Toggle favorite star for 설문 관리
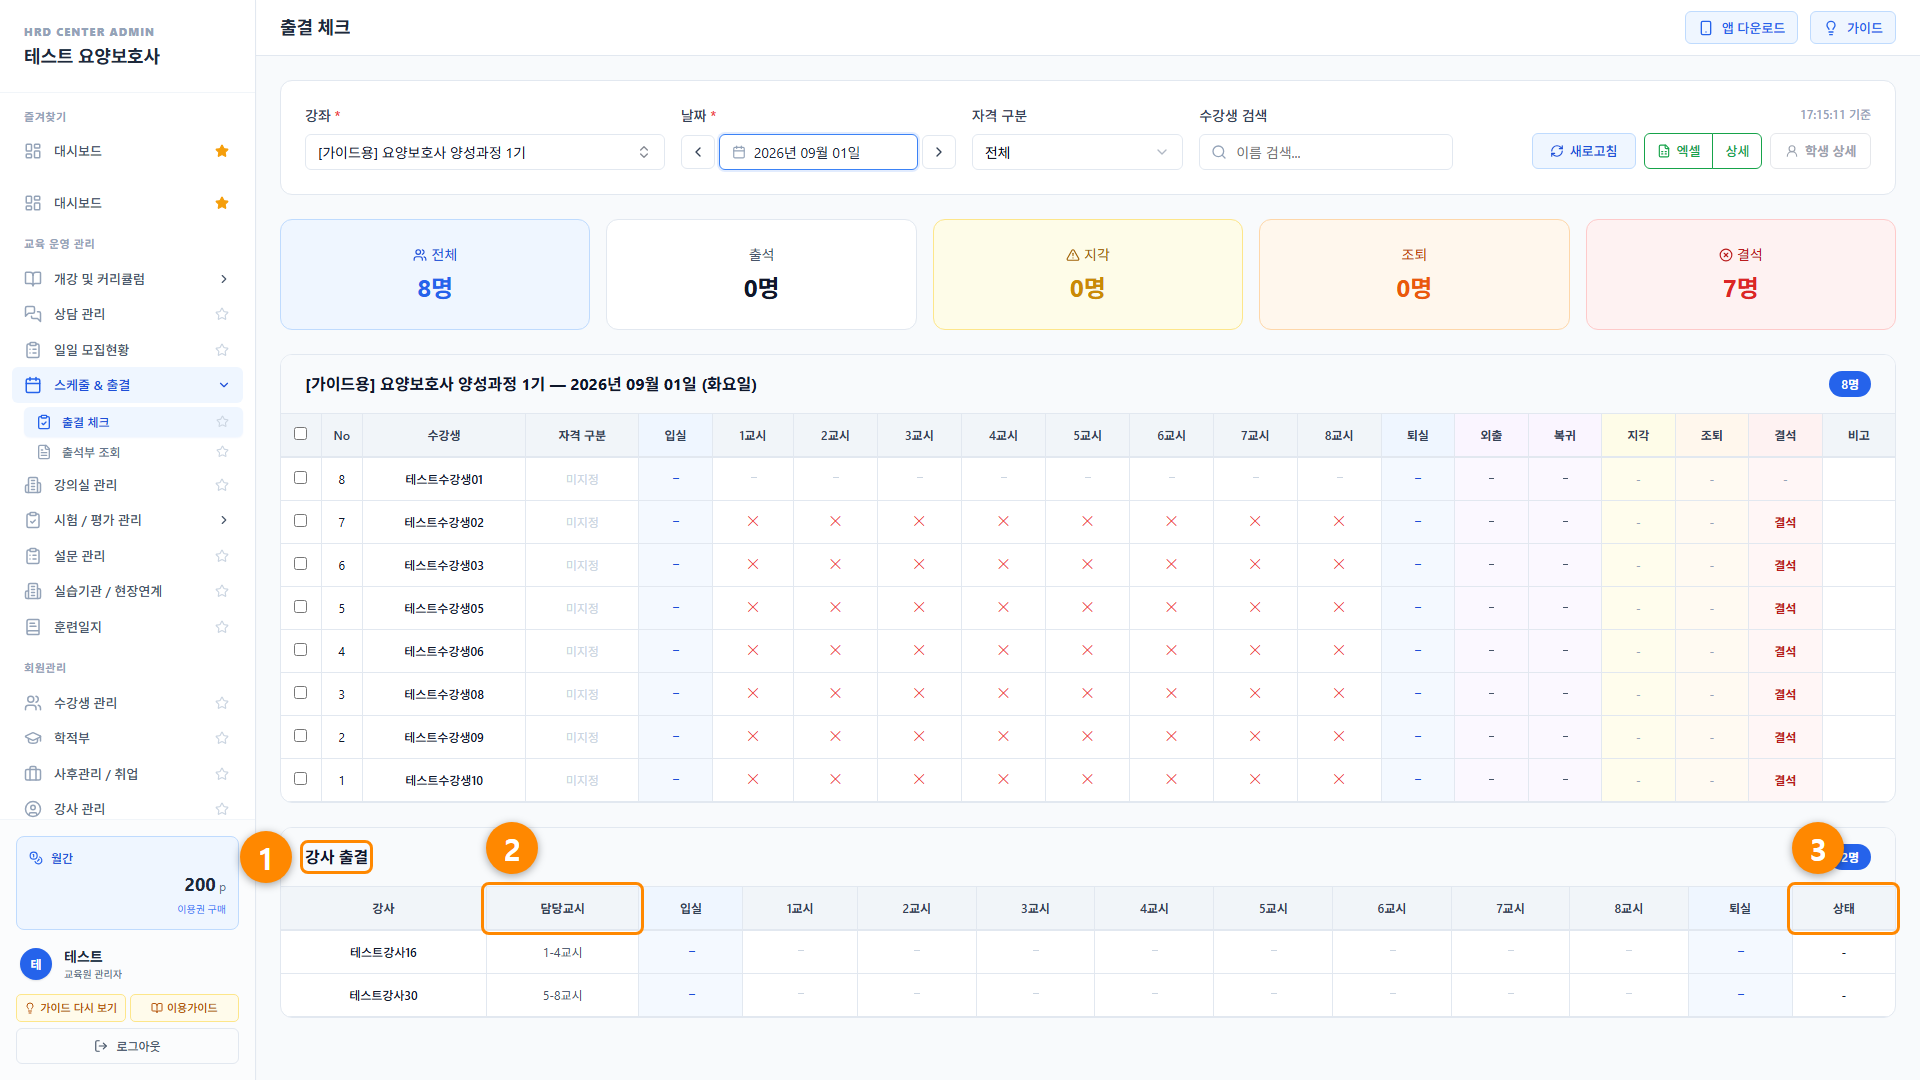 (222, 556)
